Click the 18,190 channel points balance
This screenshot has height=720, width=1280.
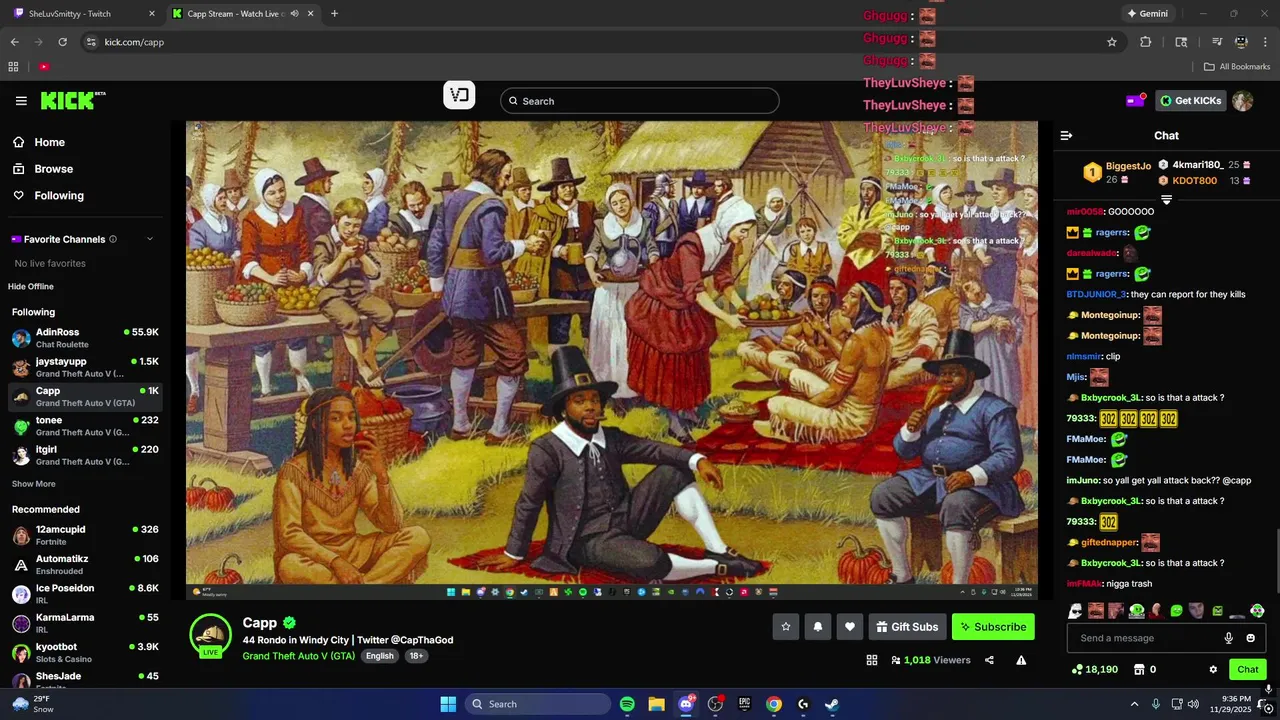tap(1095, 670)
